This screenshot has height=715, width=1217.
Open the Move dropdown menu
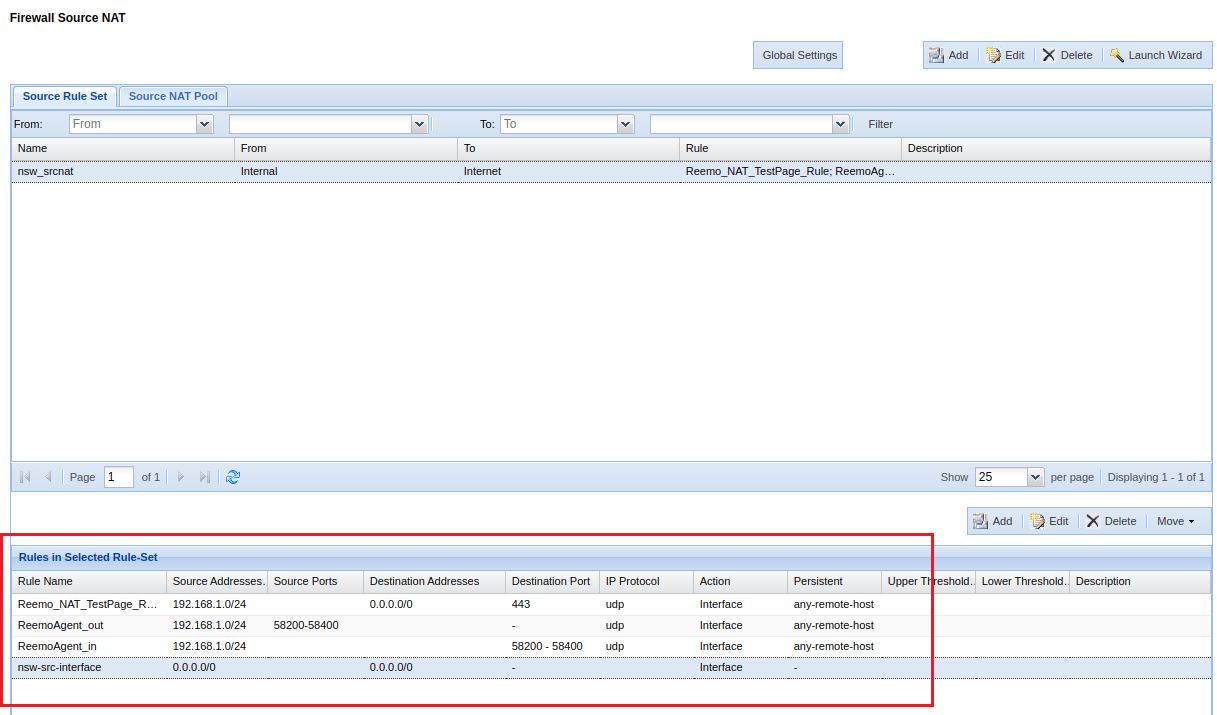(x=1175, y=521)
